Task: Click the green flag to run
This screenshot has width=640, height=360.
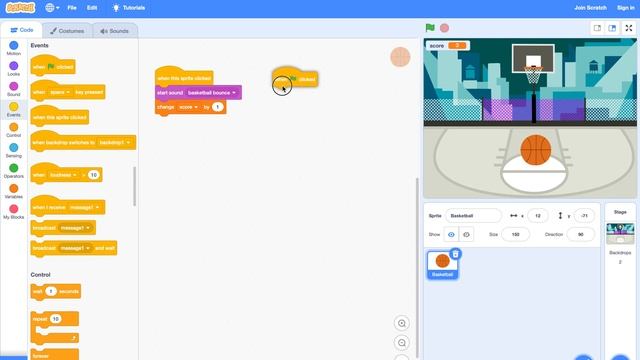Action: 430,28
